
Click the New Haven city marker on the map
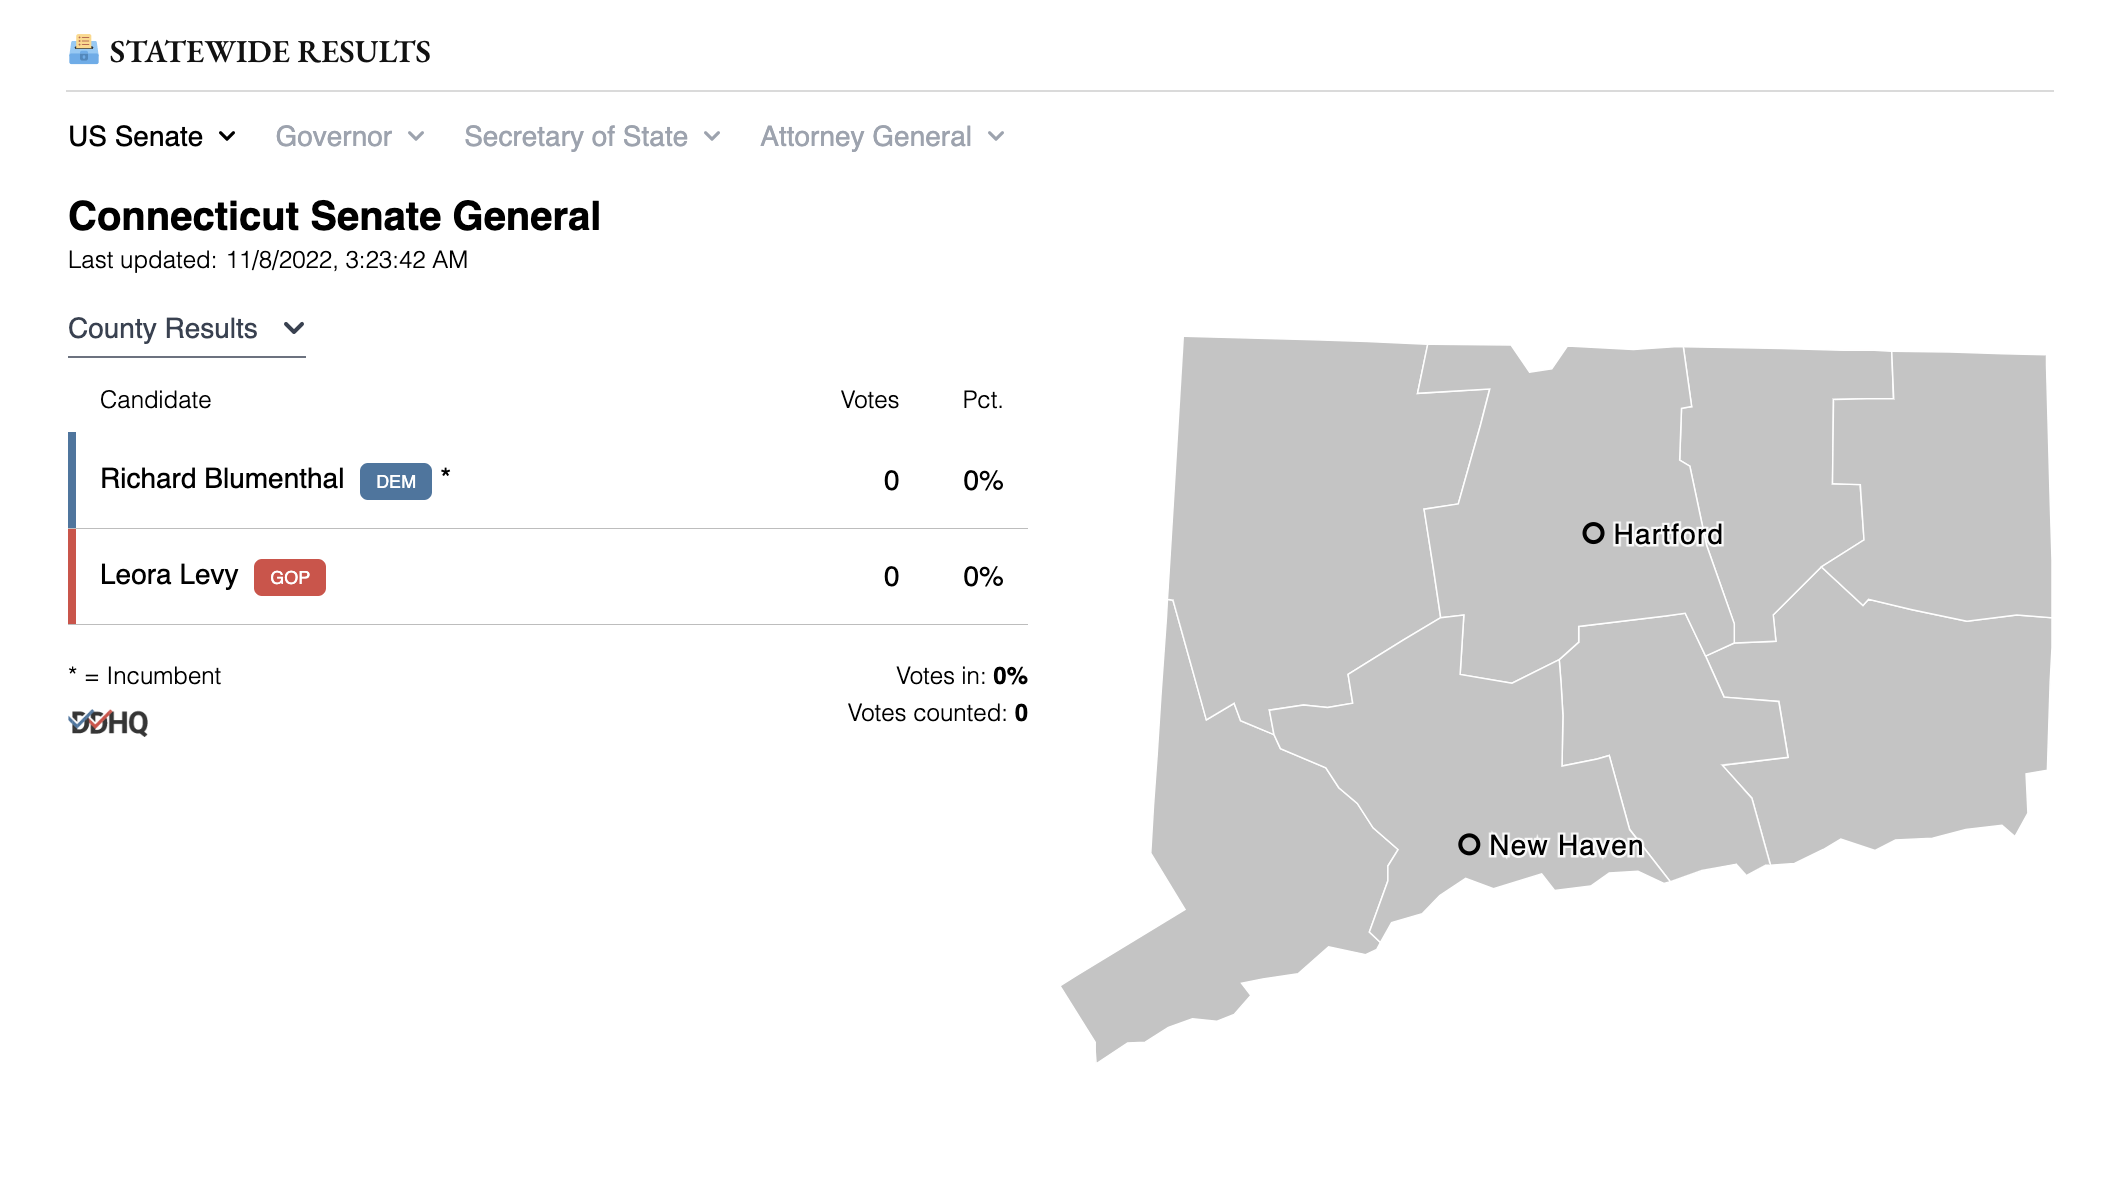(1468, 845)
